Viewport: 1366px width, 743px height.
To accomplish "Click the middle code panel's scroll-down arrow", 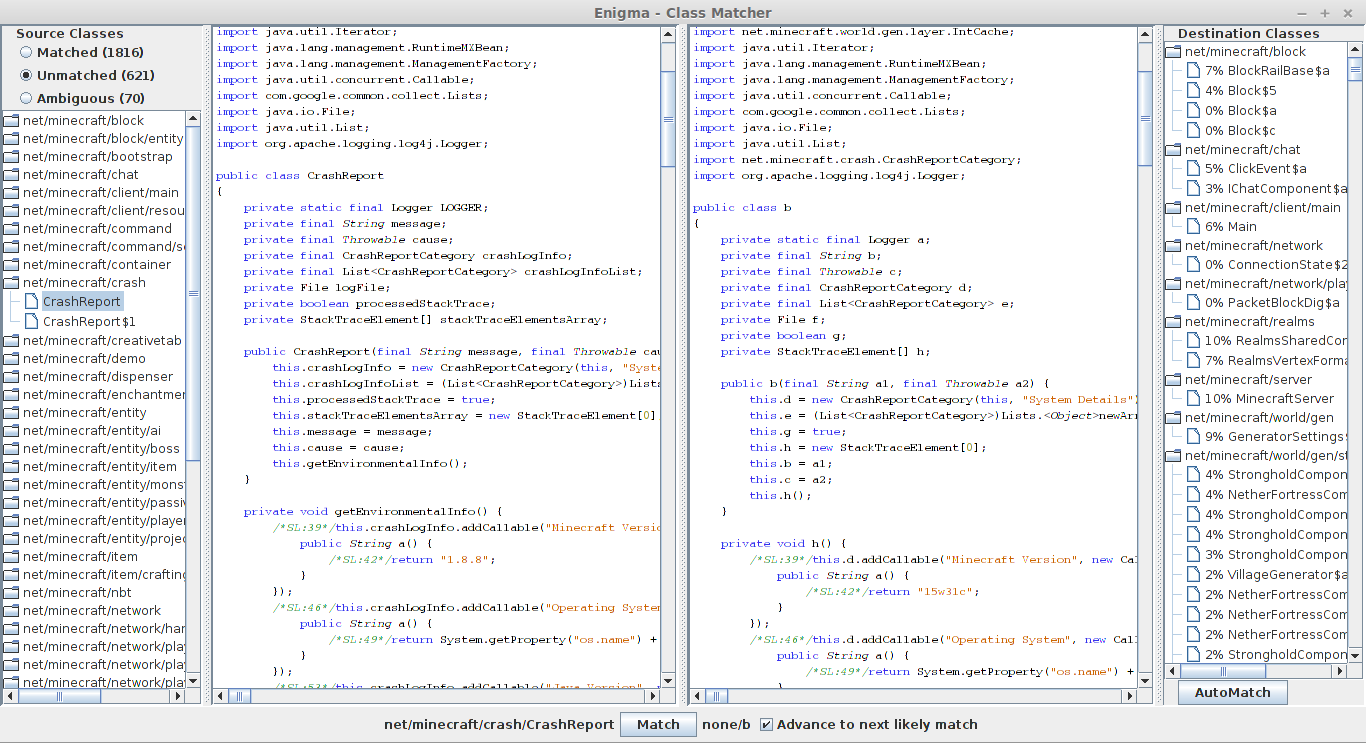I will point(667,679).
